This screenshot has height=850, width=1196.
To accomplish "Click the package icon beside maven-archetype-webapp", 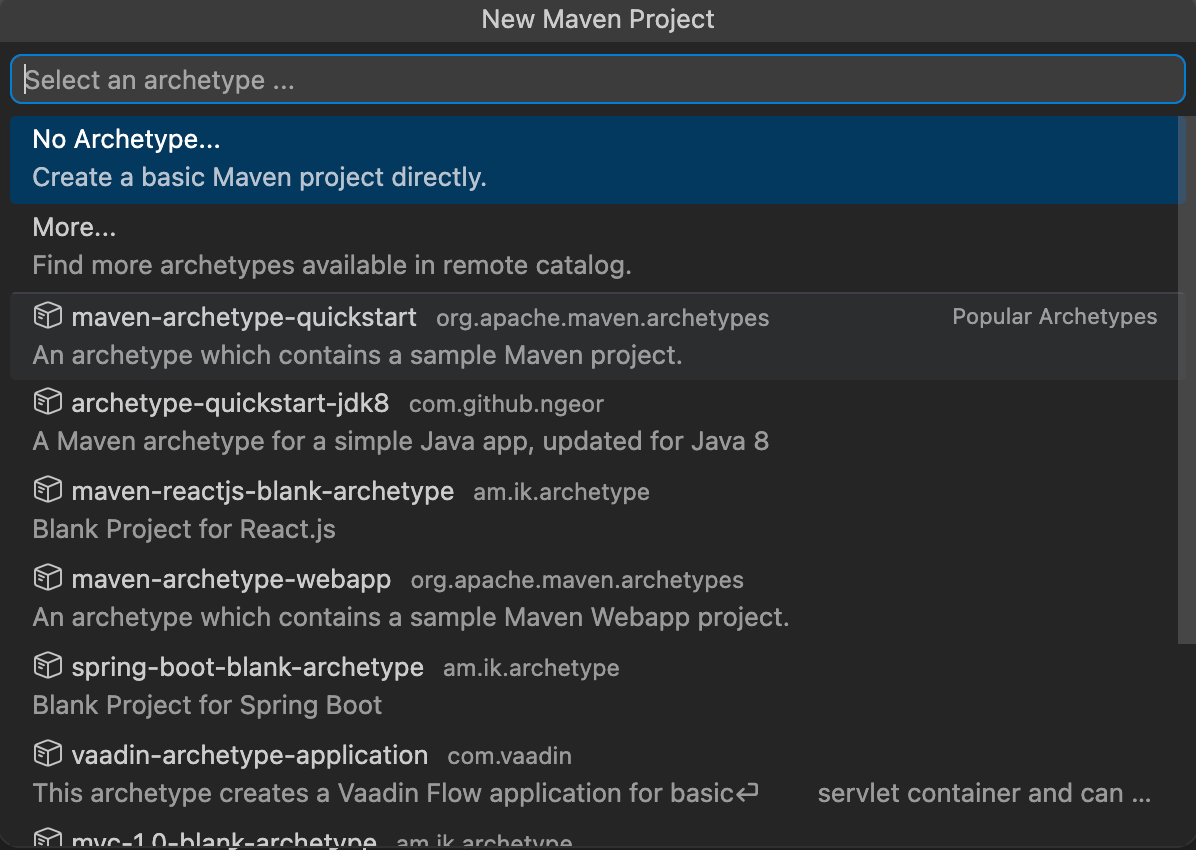I will [x=48, y=578].
